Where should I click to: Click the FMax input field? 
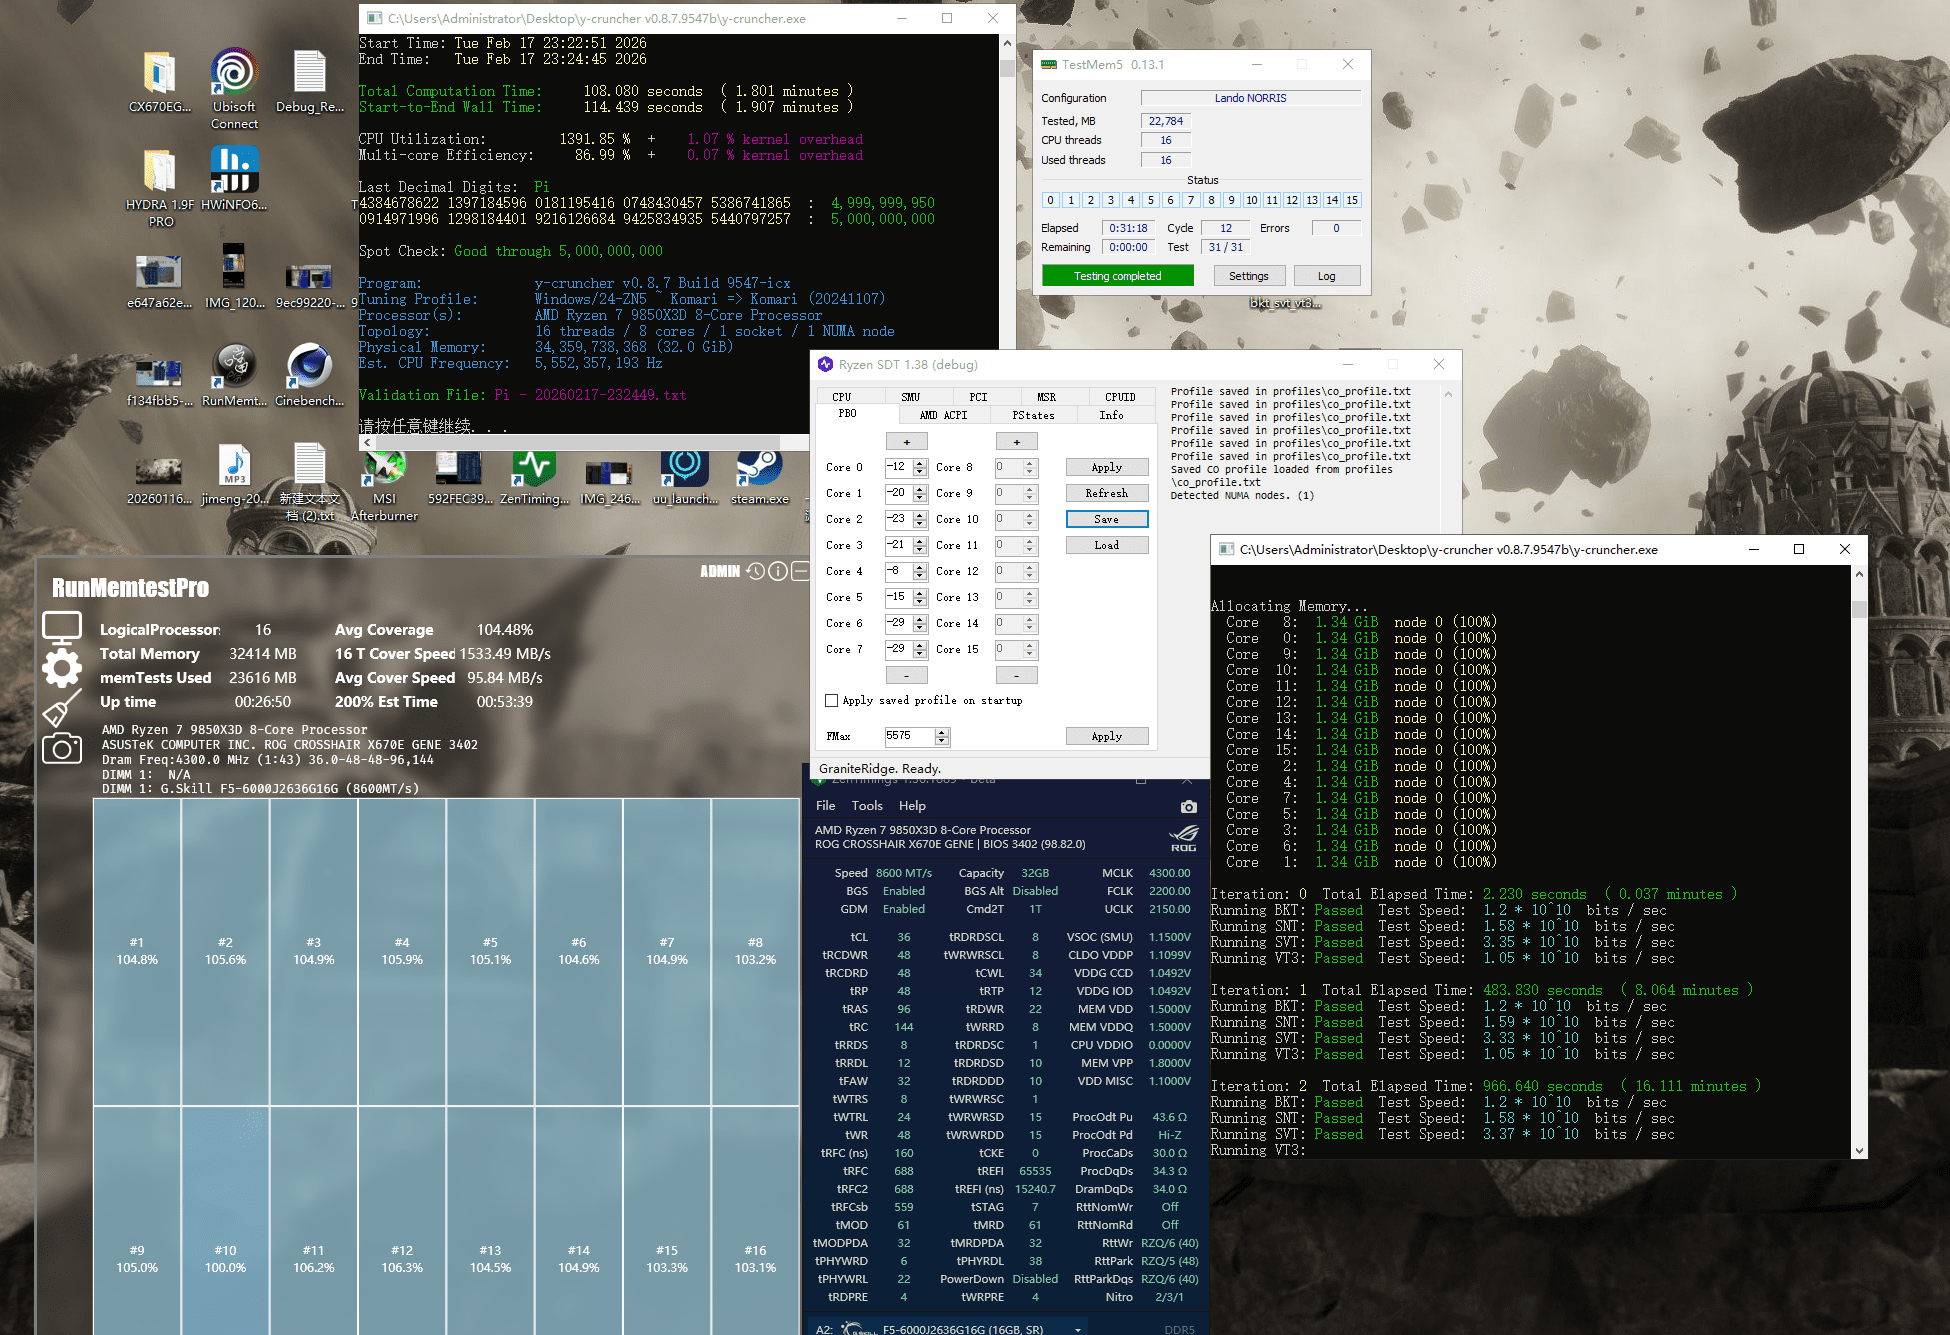click(x=908, y=736)
